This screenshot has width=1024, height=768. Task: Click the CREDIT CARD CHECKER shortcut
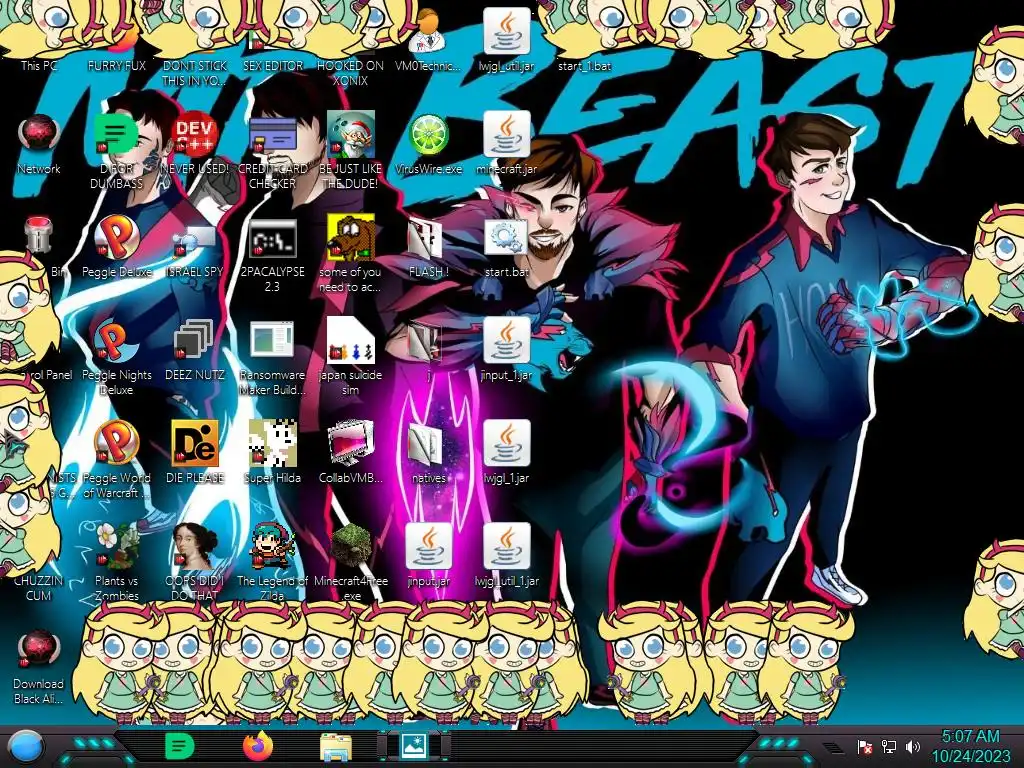(x=272, y=135)
